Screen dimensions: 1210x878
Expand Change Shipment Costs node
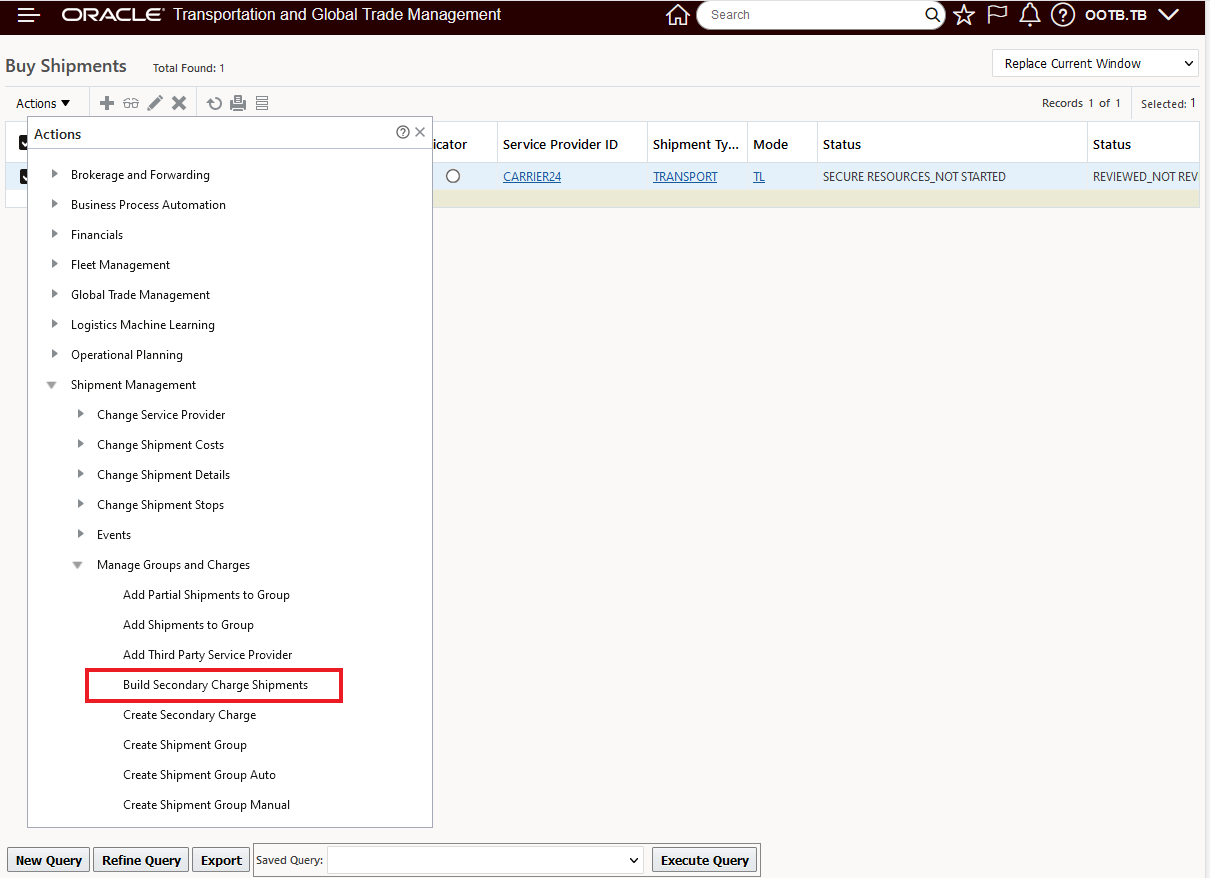[x=81, y=444]
